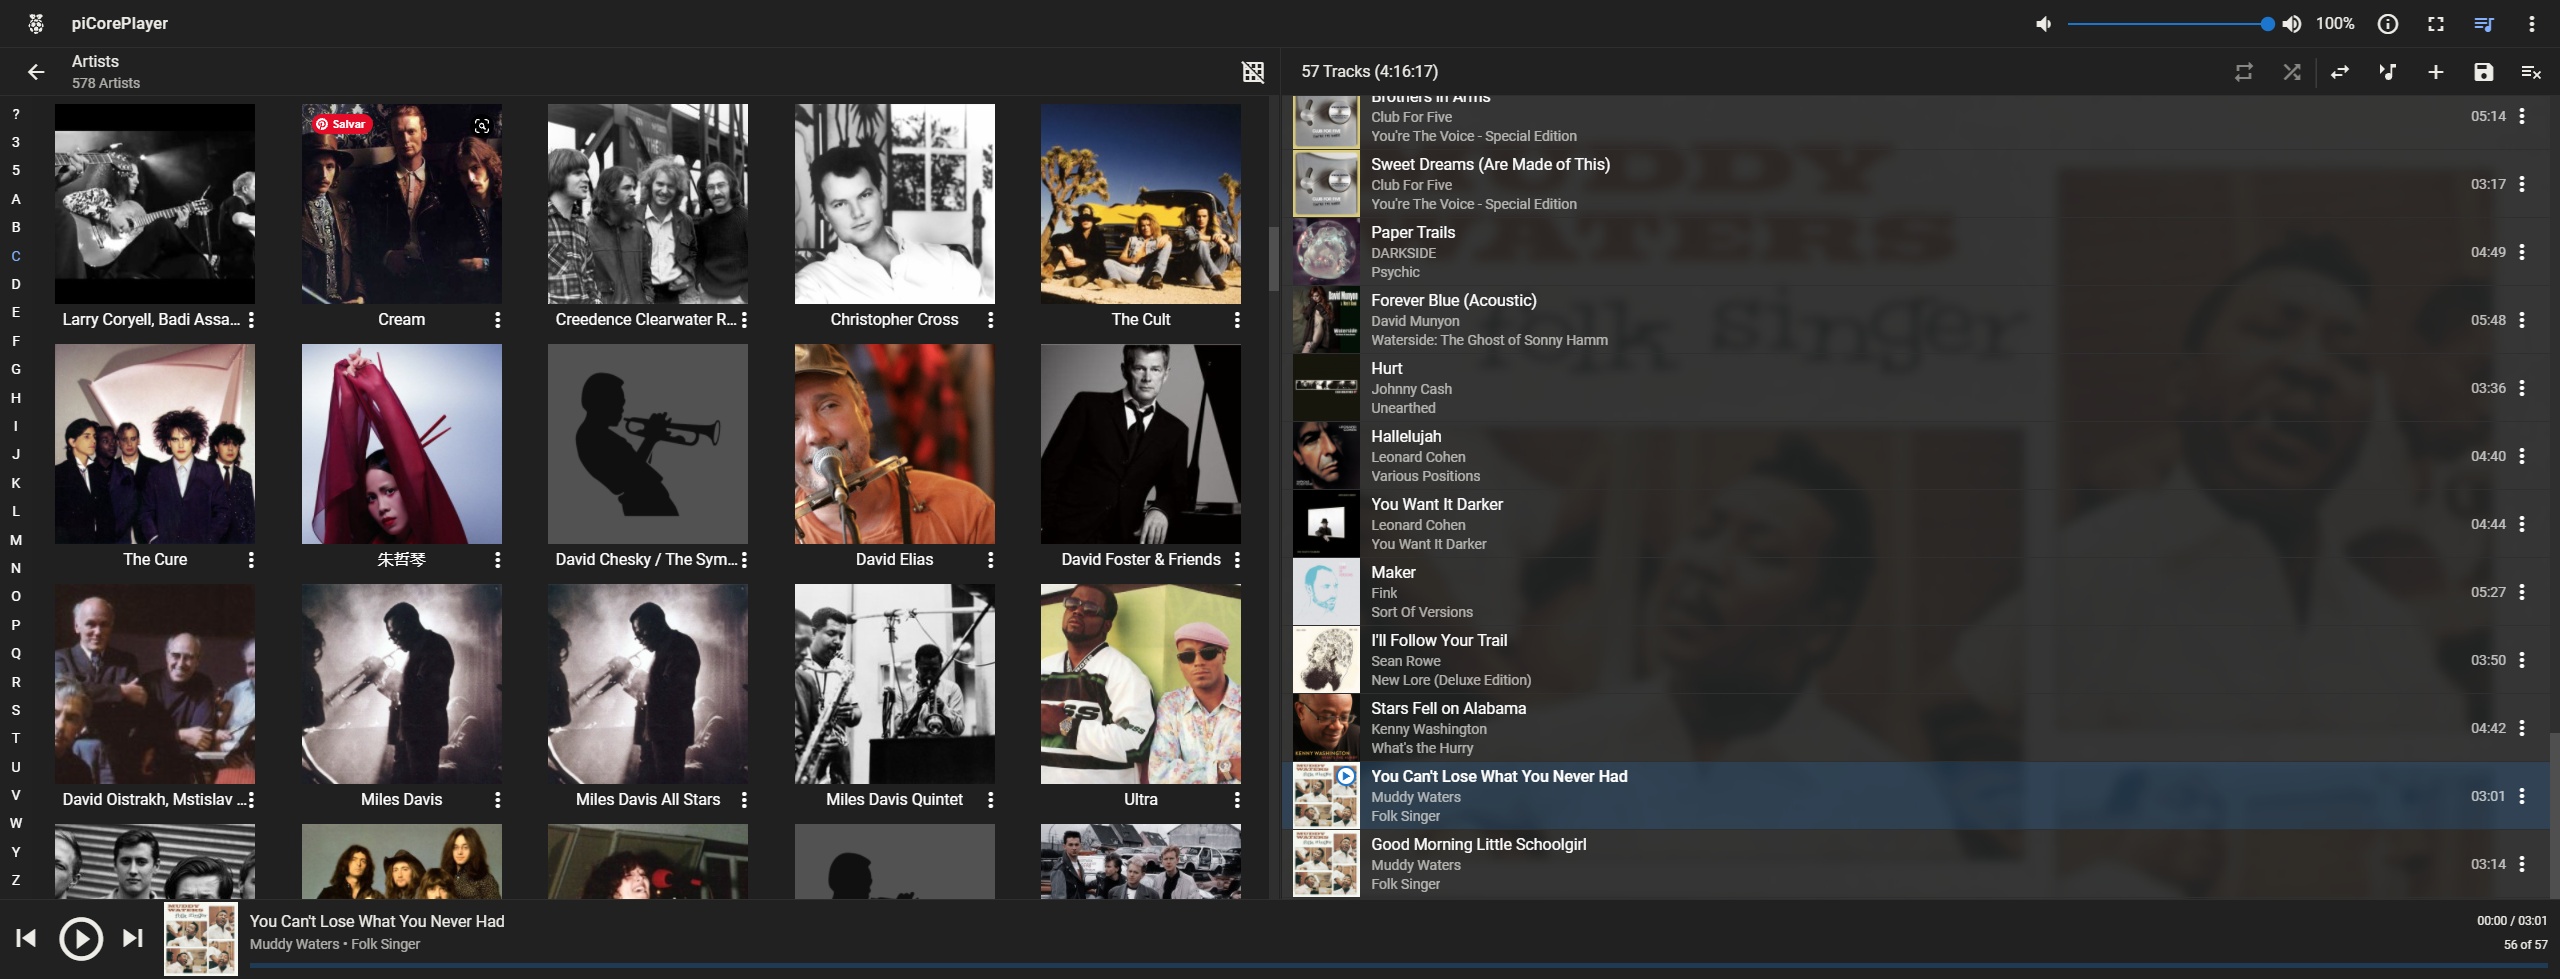Add to the queue with the plus icon
2560x979 pixels.
pos(2436,72)
